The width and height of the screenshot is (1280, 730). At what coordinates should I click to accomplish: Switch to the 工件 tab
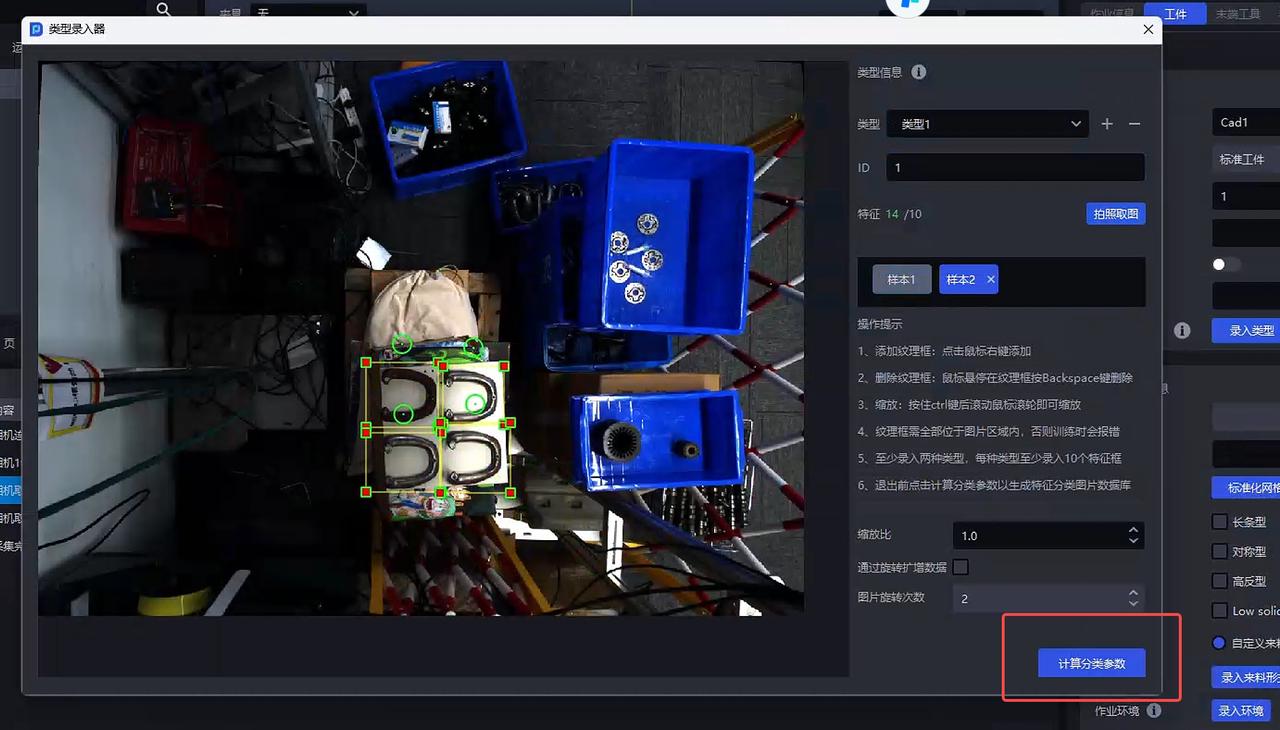pyautogui.click(x=1175, y=14)
